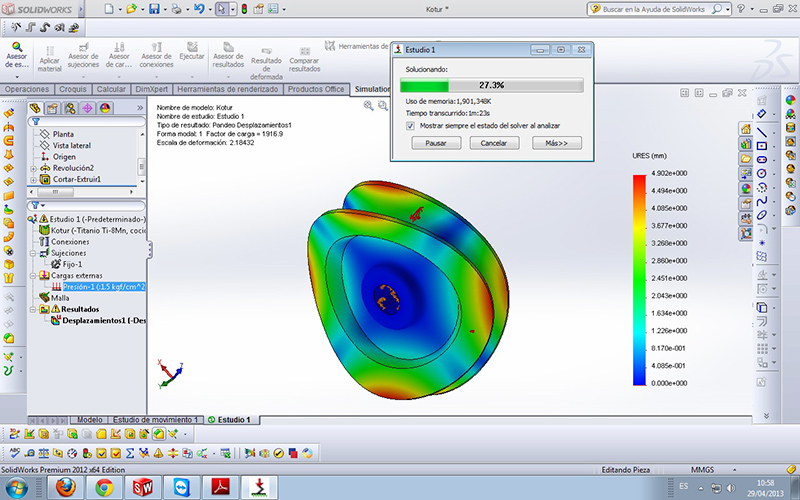Click the Comparar resultados icon

[x=304, y=50]
